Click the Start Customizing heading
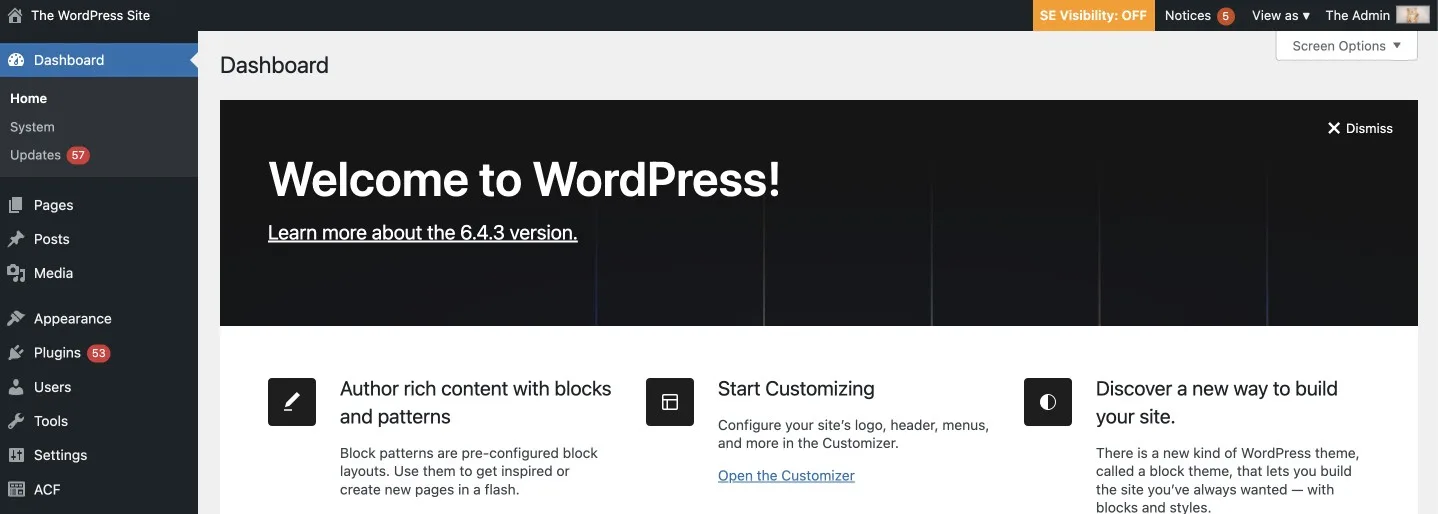Viewport: 1438px width, 514px height. coord(796,389)
